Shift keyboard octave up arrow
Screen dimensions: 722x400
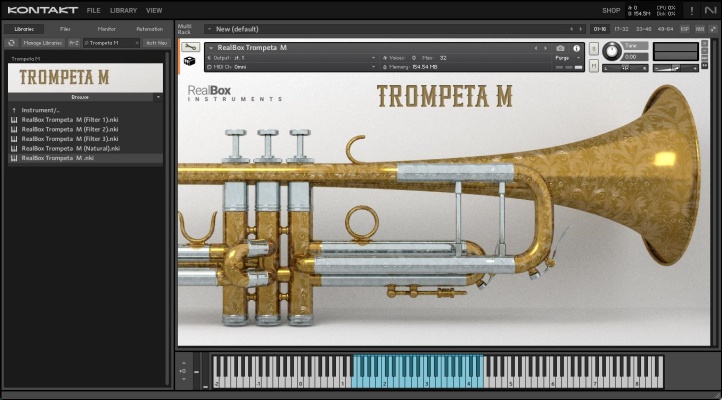click(x=183, y=363)
